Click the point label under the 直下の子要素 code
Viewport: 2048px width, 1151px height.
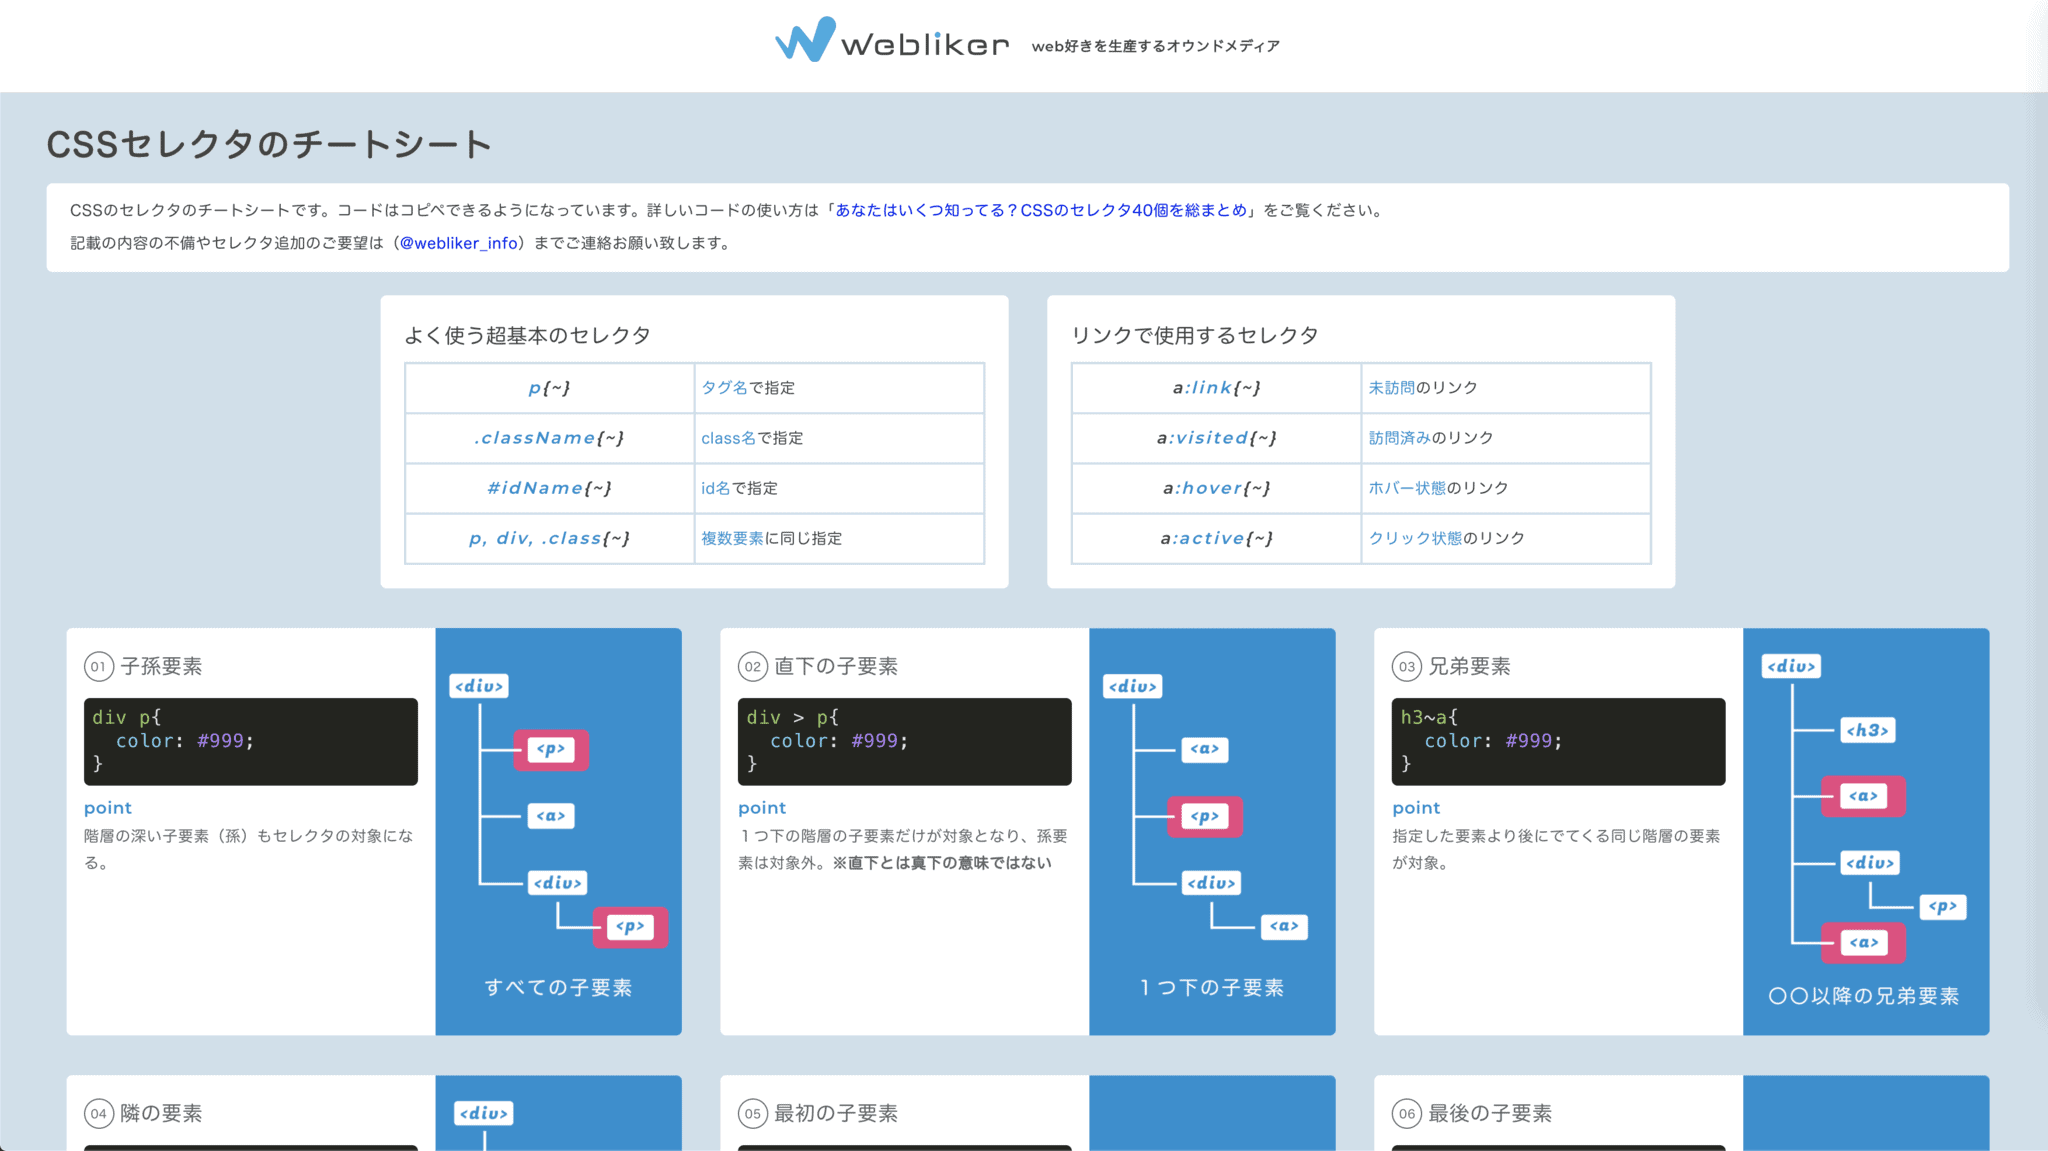pos(762,807)
